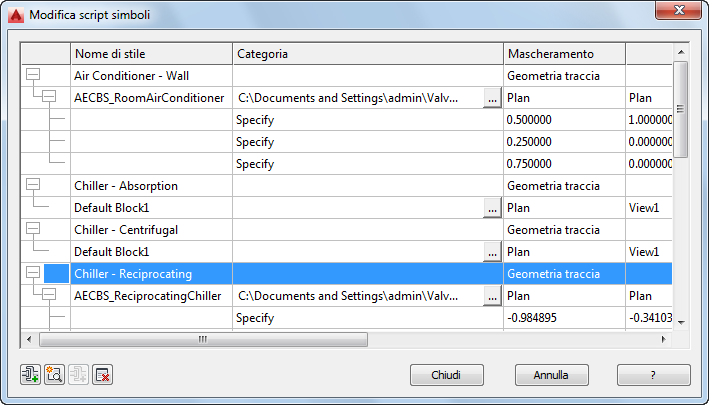Click the browse styles magnifier icon
This screenshot has height=405, width=709.
[54, 375]
